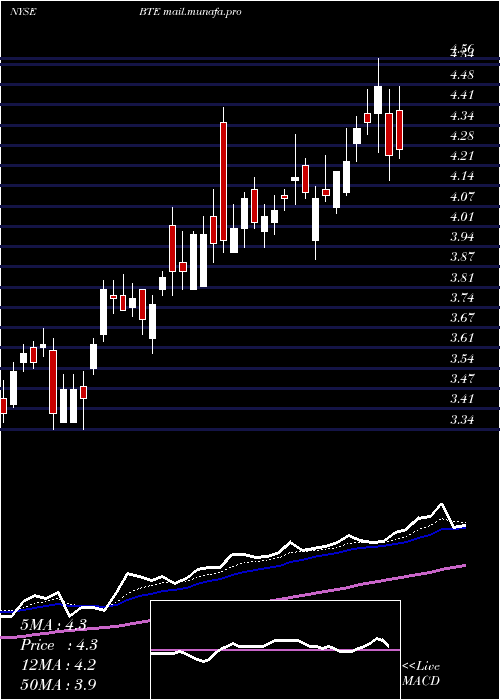500x700 pixels.
Task: Click the highest white candlestick near 4.41
Action: click(x=378, y=100)
